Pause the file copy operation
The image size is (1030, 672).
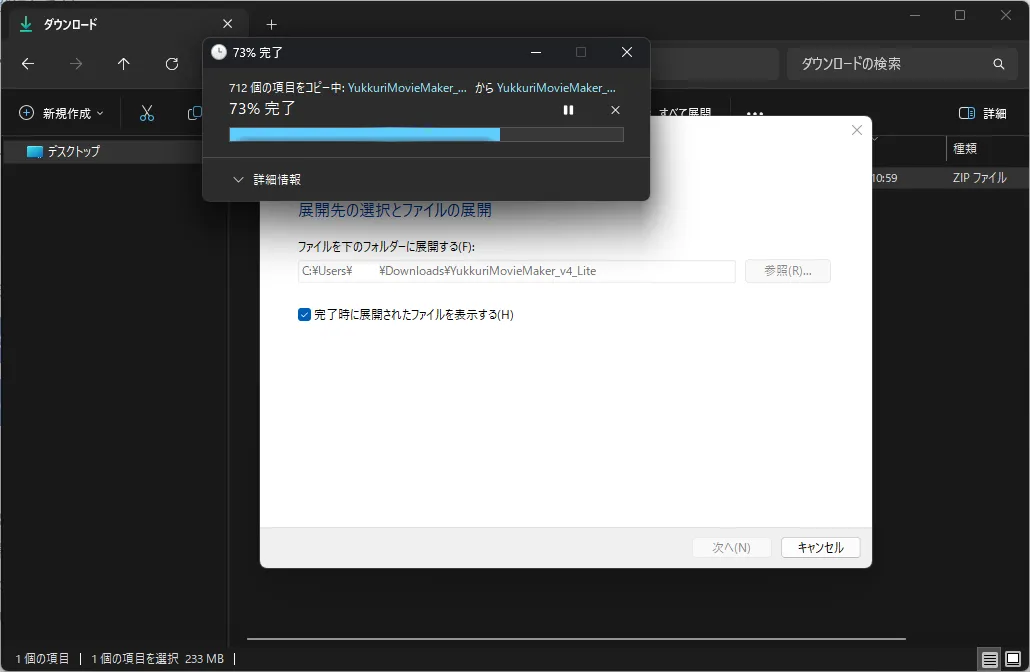point(568,110)
